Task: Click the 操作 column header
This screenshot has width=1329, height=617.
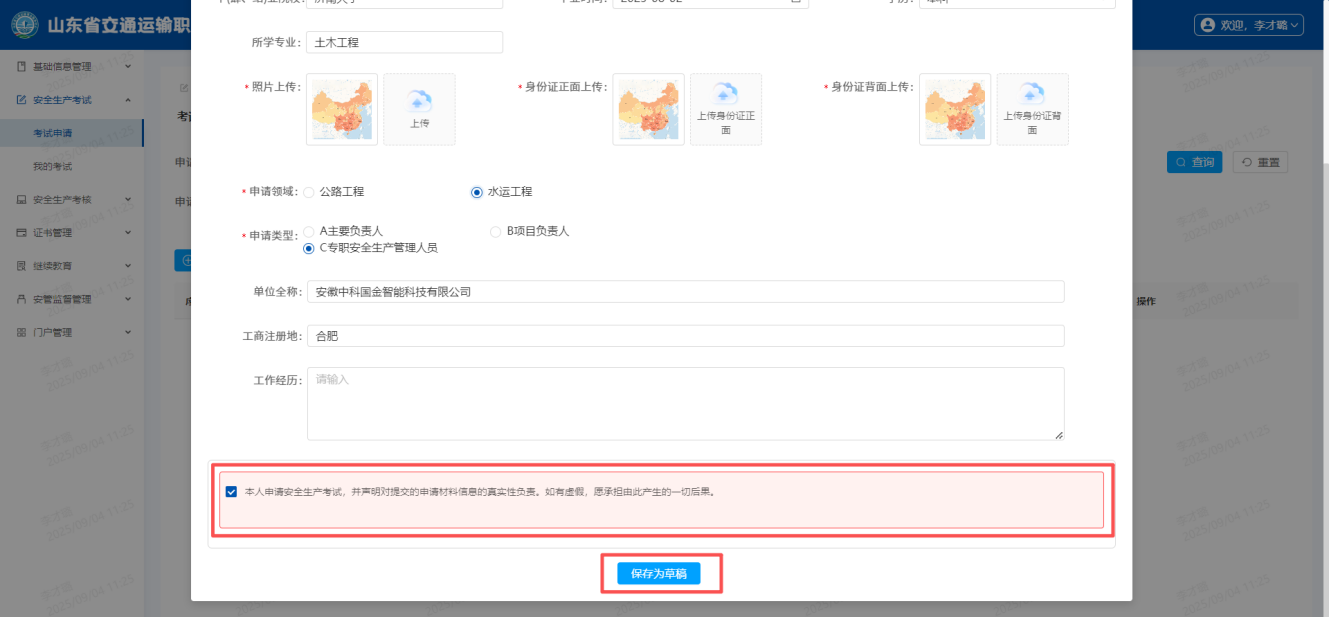Action: click(1146, 301)
